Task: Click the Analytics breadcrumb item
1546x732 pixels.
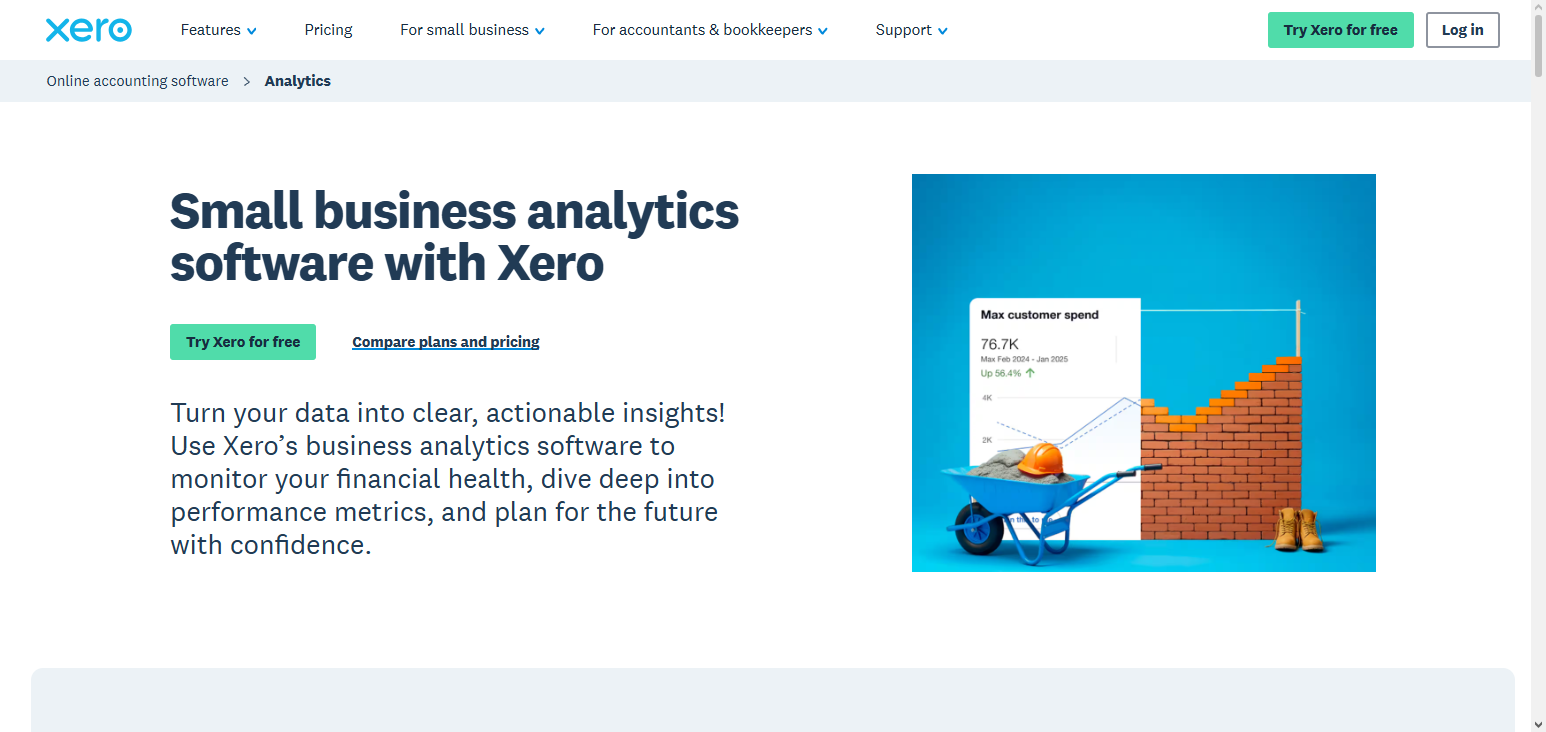Action: (297, 81)
